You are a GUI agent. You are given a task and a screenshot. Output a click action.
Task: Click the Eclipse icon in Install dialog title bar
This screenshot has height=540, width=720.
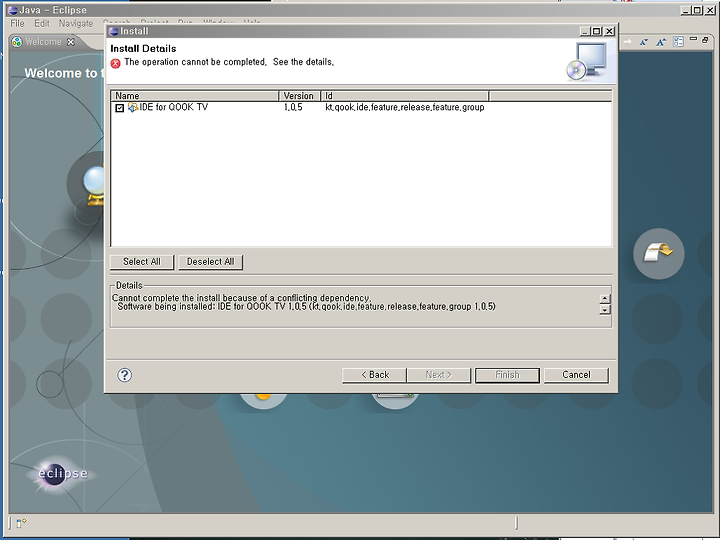[x=113, y=31]
